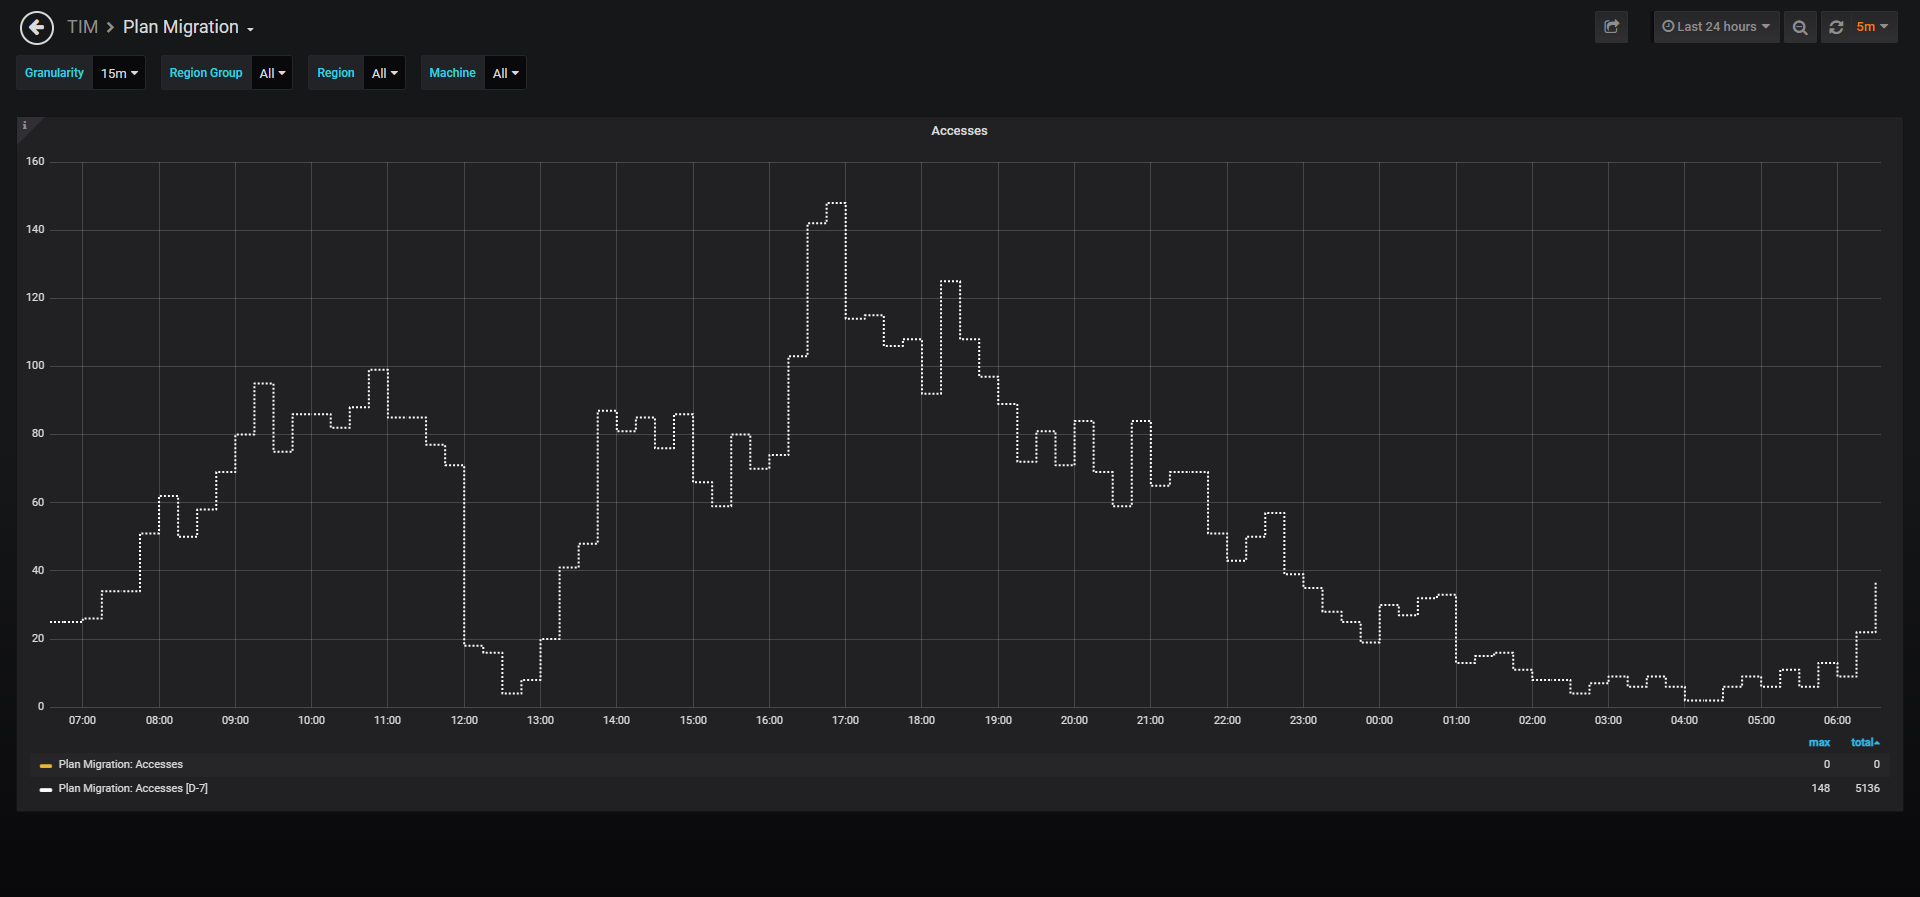Open the Region All dropdown
This screenshot has width=1920, height=897.
coord(384,73)
